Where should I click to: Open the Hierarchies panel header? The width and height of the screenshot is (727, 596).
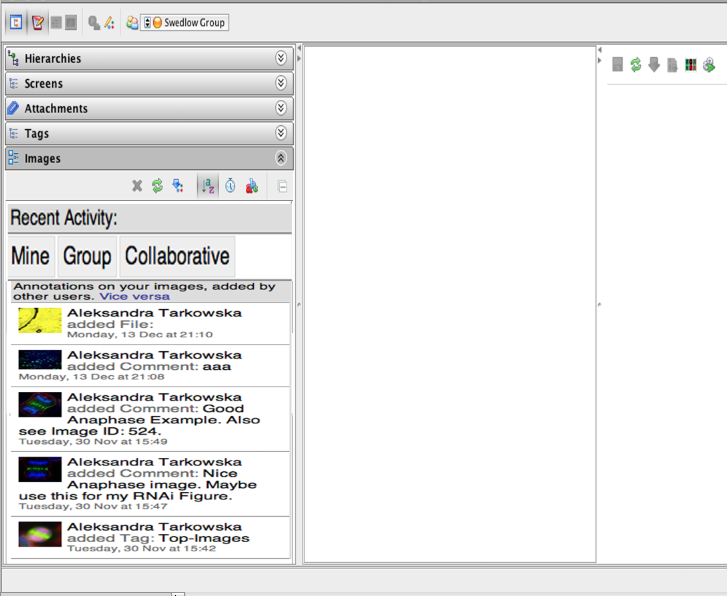coord(149,58)
